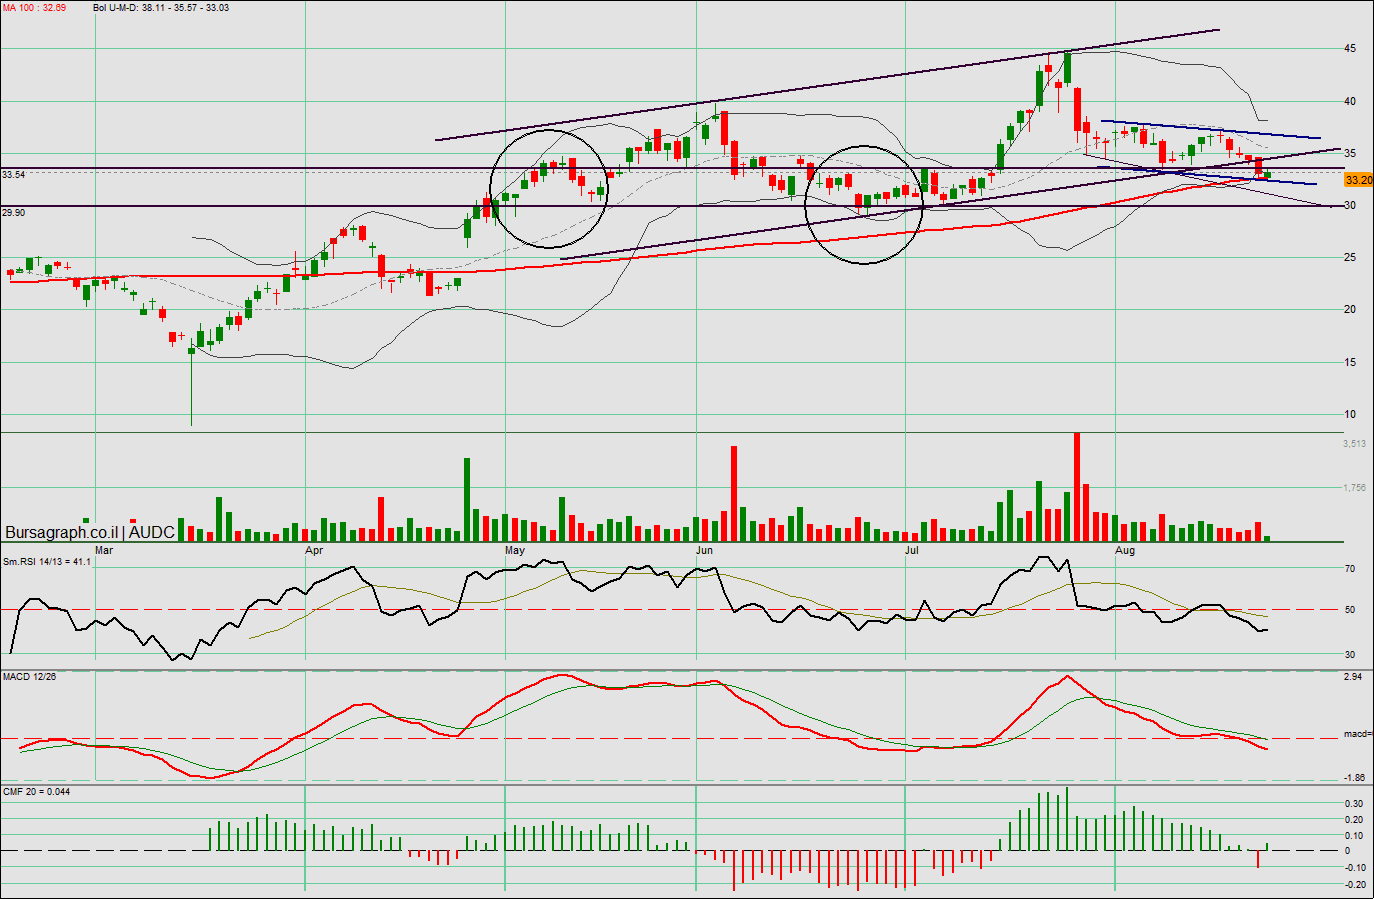The height and width of the screenshot is (899, 1374).
Task: Click the 20 value on the price axis
Action: point(1350,309)
